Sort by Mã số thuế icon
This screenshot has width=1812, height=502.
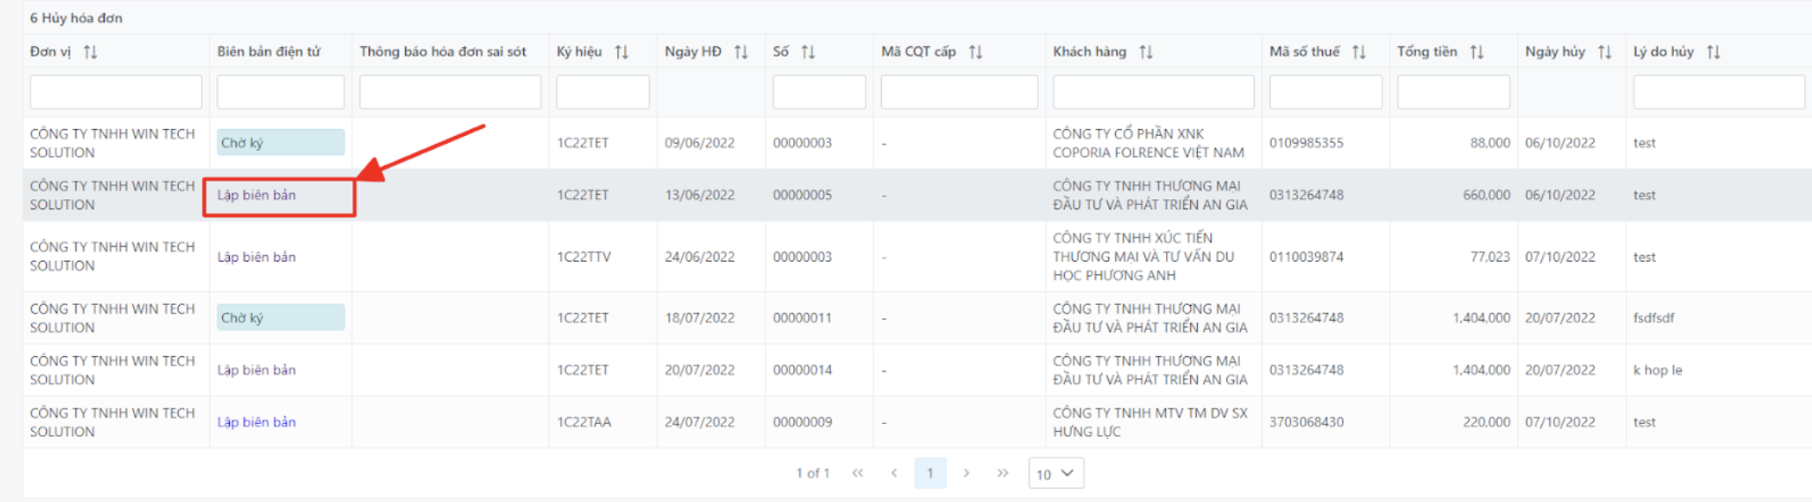(1359, 52)
